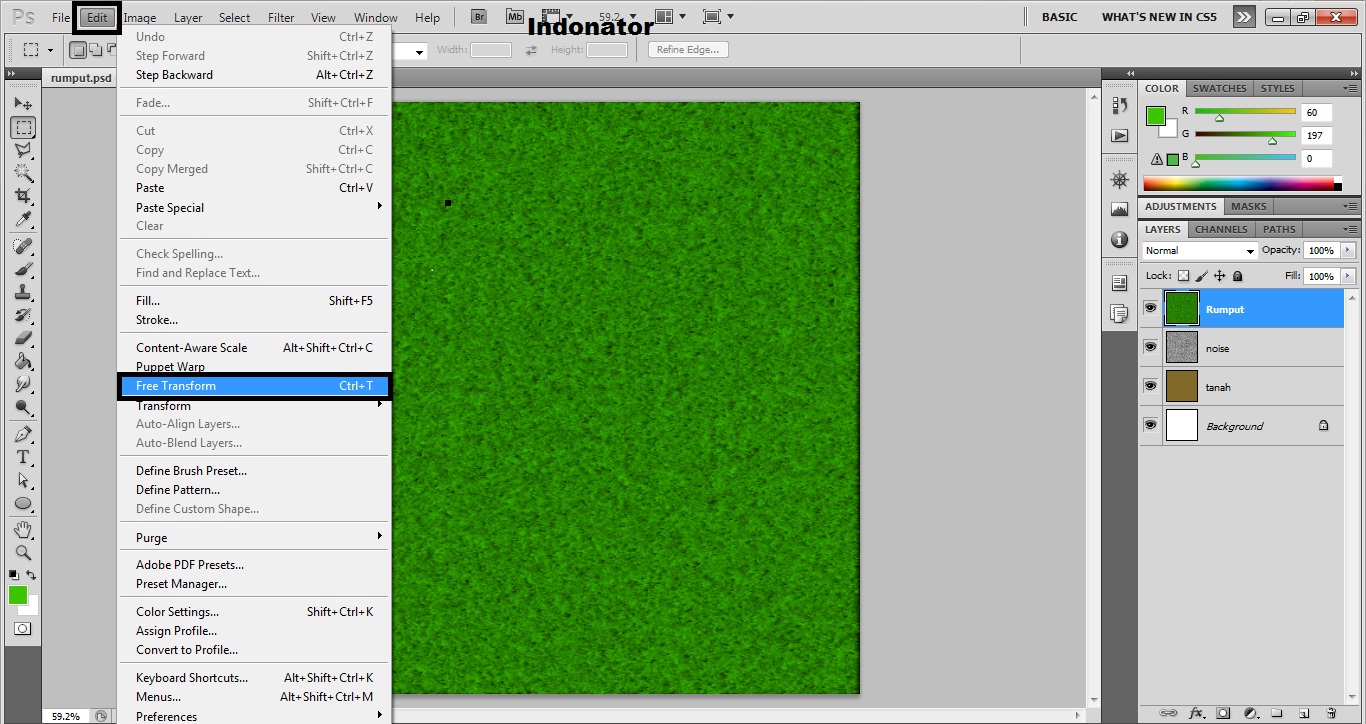Open WHAT'S NEW IN CS5
Screen dimensions: 1366x724
(x=1158, y=16)
